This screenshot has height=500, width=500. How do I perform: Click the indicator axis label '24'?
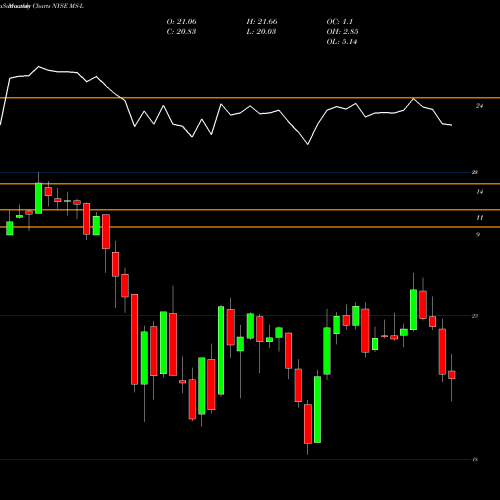479,106
